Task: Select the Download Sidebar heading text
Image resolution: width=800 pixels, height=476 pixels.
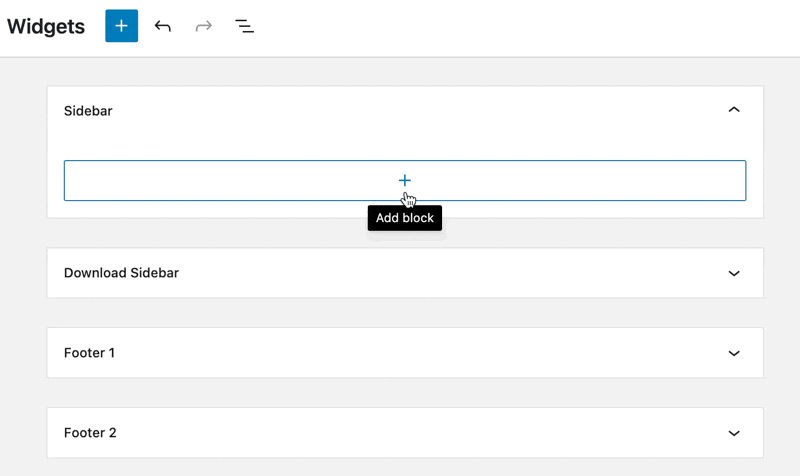Action: coord(121,273)
